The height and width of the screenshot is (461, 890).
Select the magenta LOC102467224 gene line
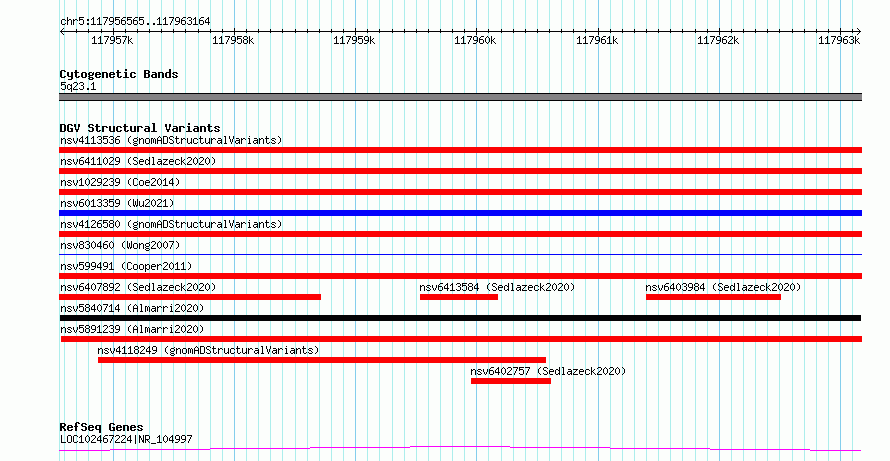pyautogui.click(x=460, y=449)
